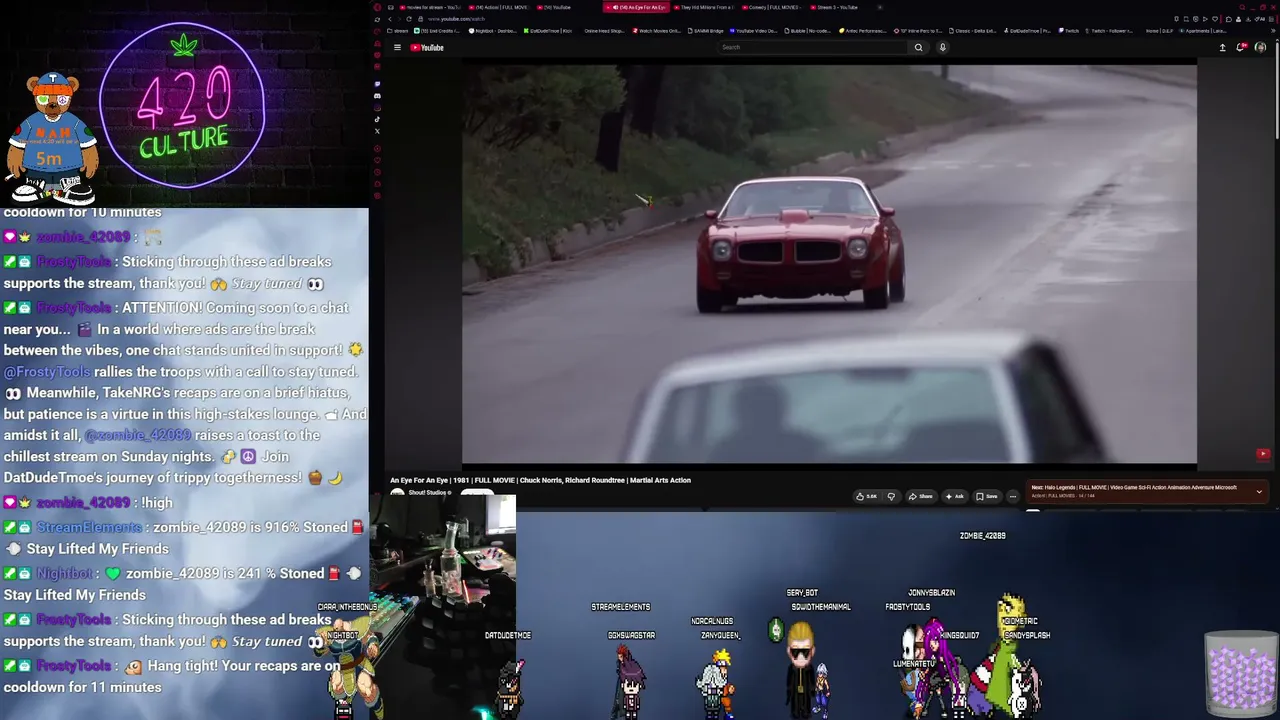Go back with browser back arrow
The height and width of the screenshot is (720, 1280).
pos(390,19)
